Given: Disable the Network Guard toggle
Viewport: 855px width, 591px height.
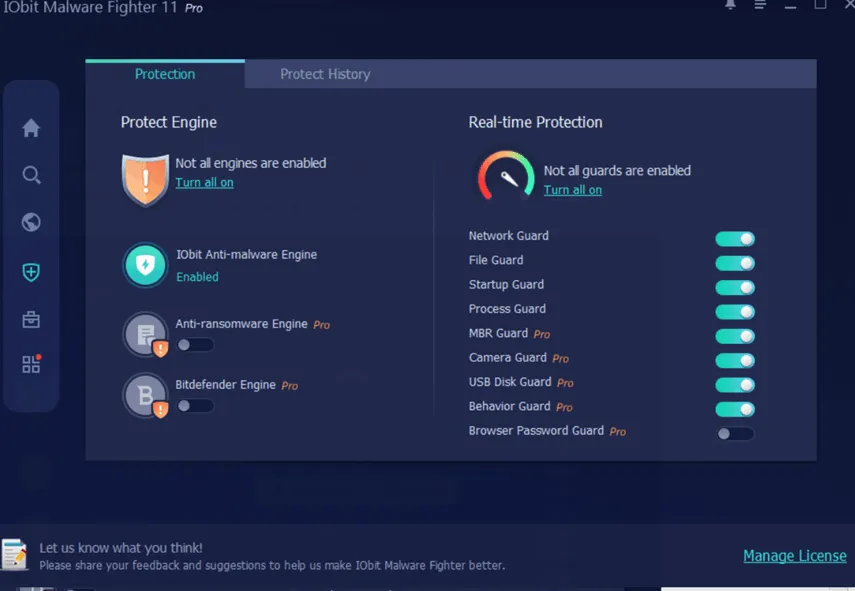Looking at the screenshot, I should pos(735,238).
